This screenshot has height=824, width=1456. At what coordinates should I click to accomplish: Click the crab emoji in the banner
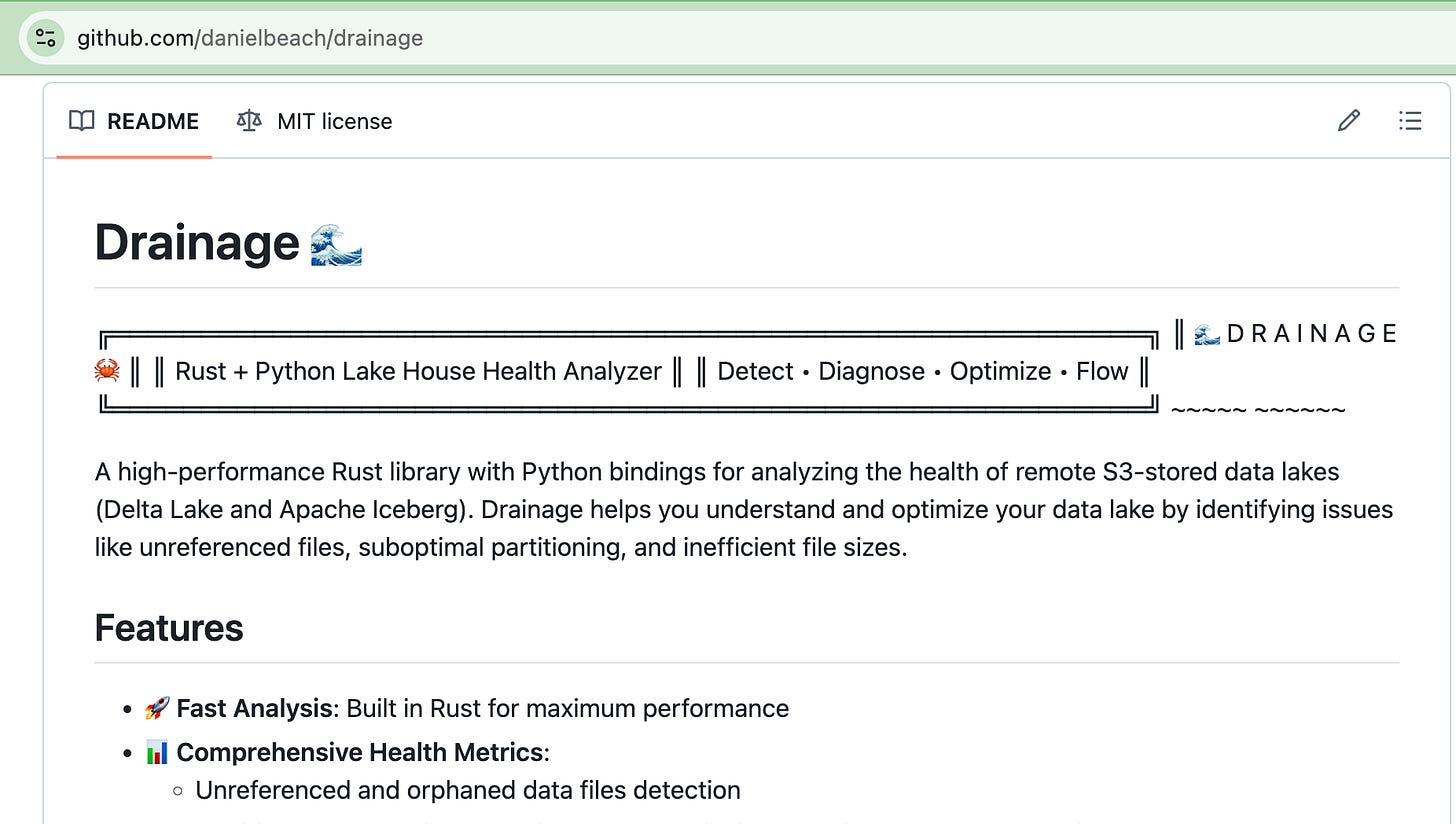point(107,371)
